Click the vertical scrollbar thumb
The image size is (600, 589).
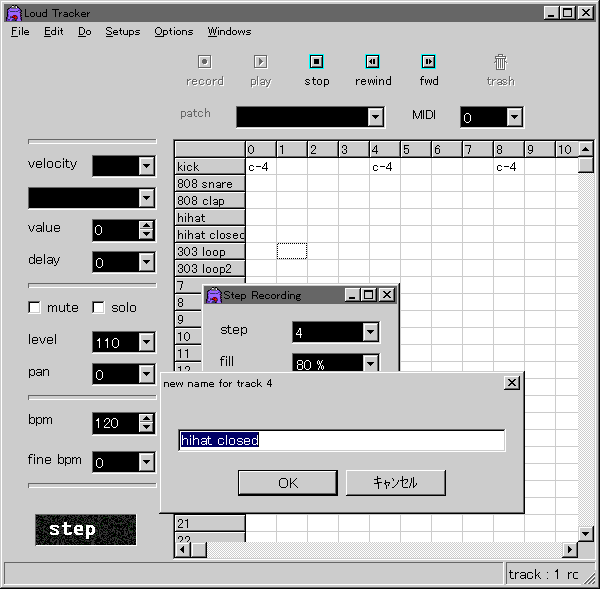click(x=586, y=165)
